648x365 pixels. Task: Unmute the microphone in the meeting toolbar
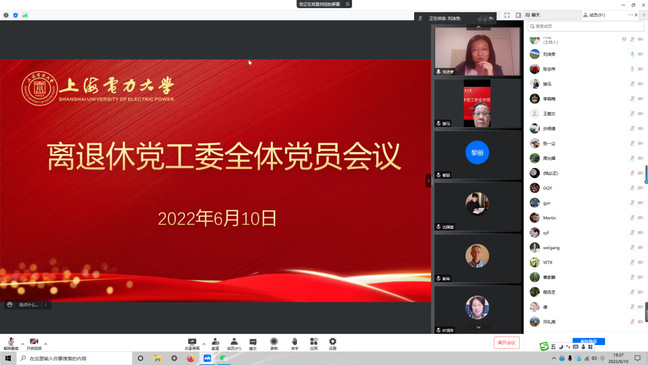click(x=11, y=343)
